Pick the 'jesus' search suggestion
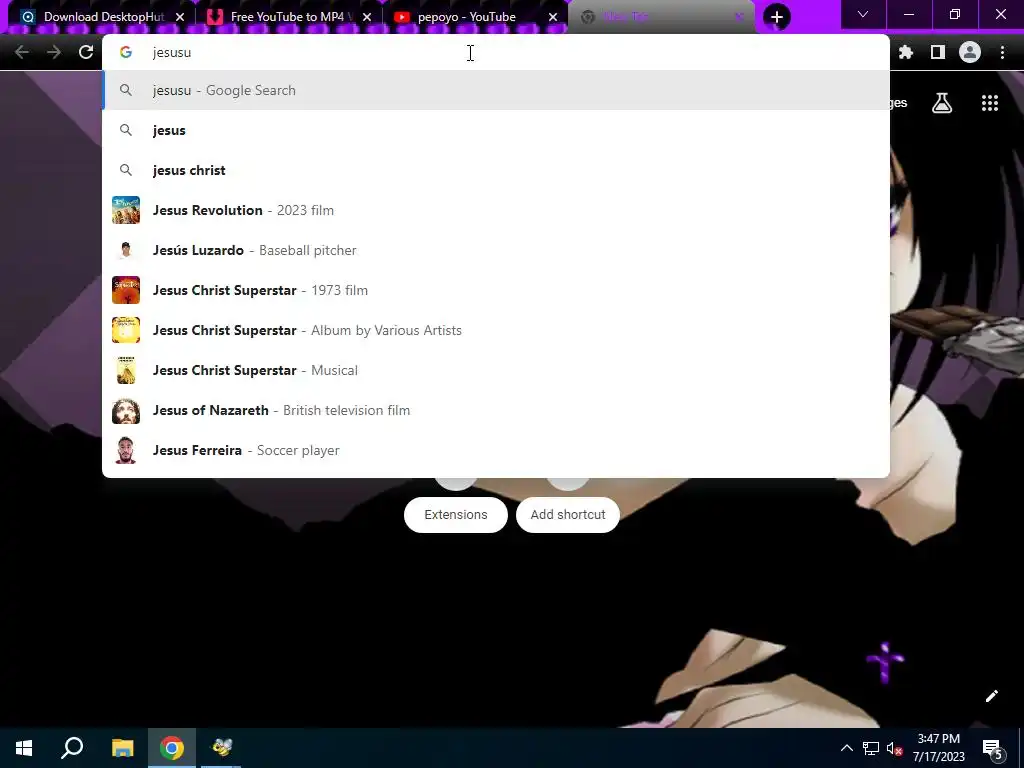Screen dimensions: 1024x768 496,130
